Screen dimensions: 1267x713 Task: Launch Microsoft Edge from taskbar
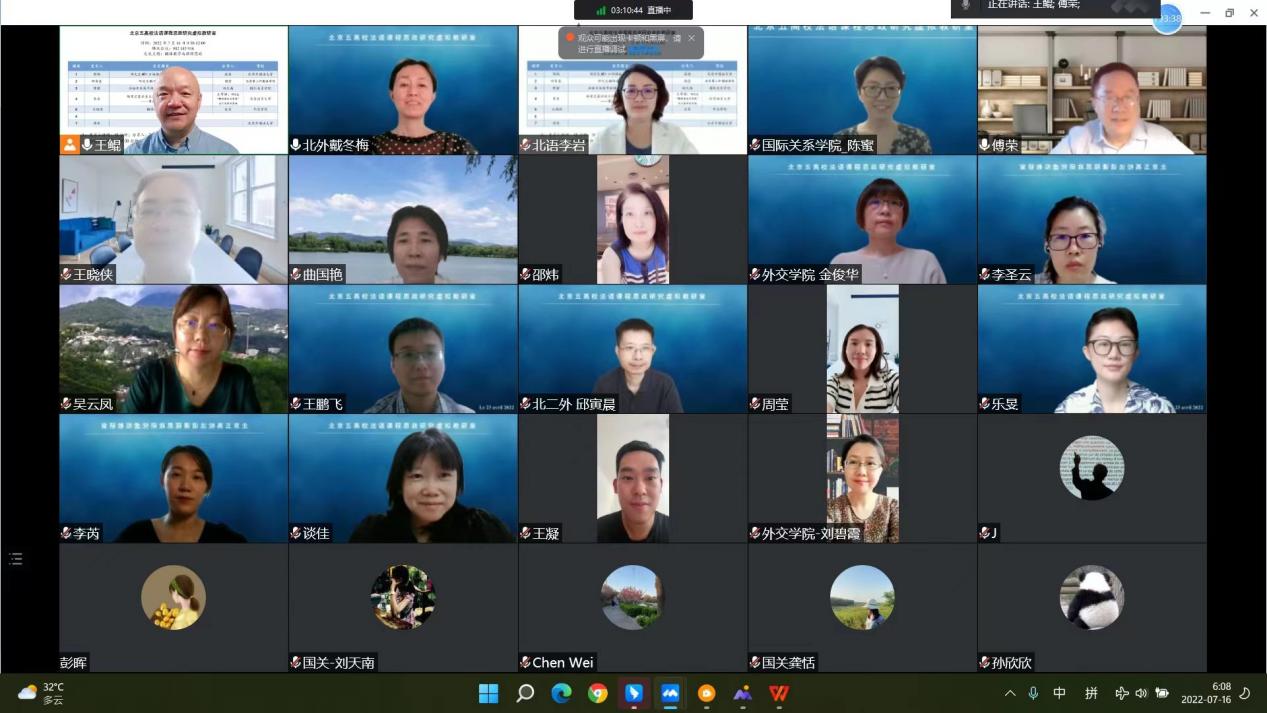(x=561, y=693)
